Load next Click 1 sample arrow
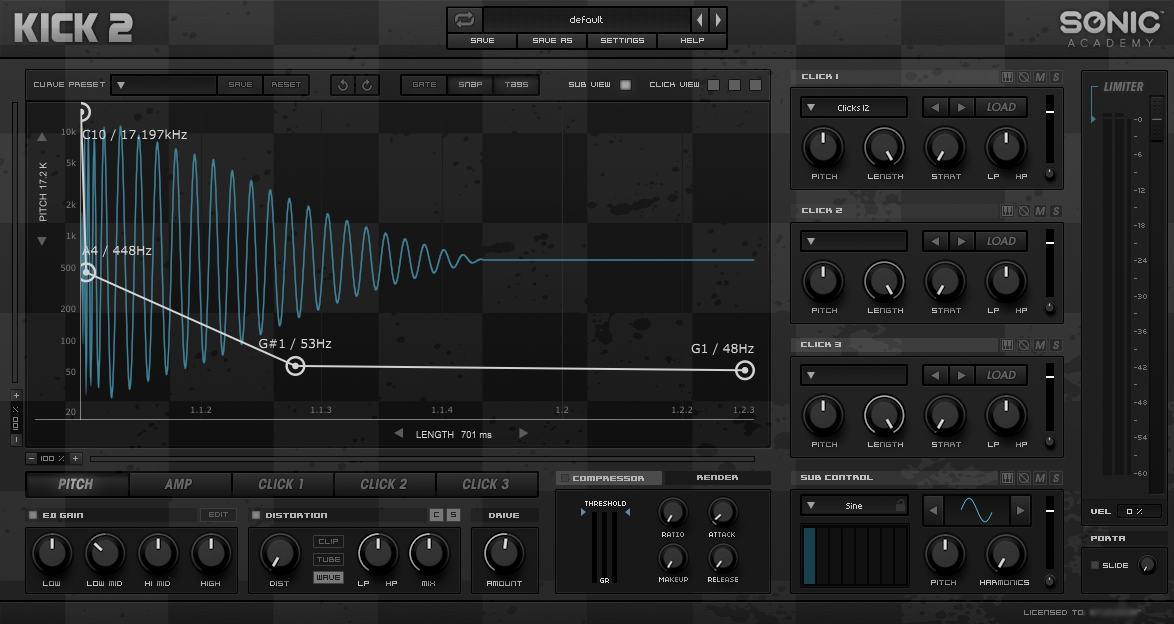The height and width of the screenshot is (624, 1174). point(961,107)
